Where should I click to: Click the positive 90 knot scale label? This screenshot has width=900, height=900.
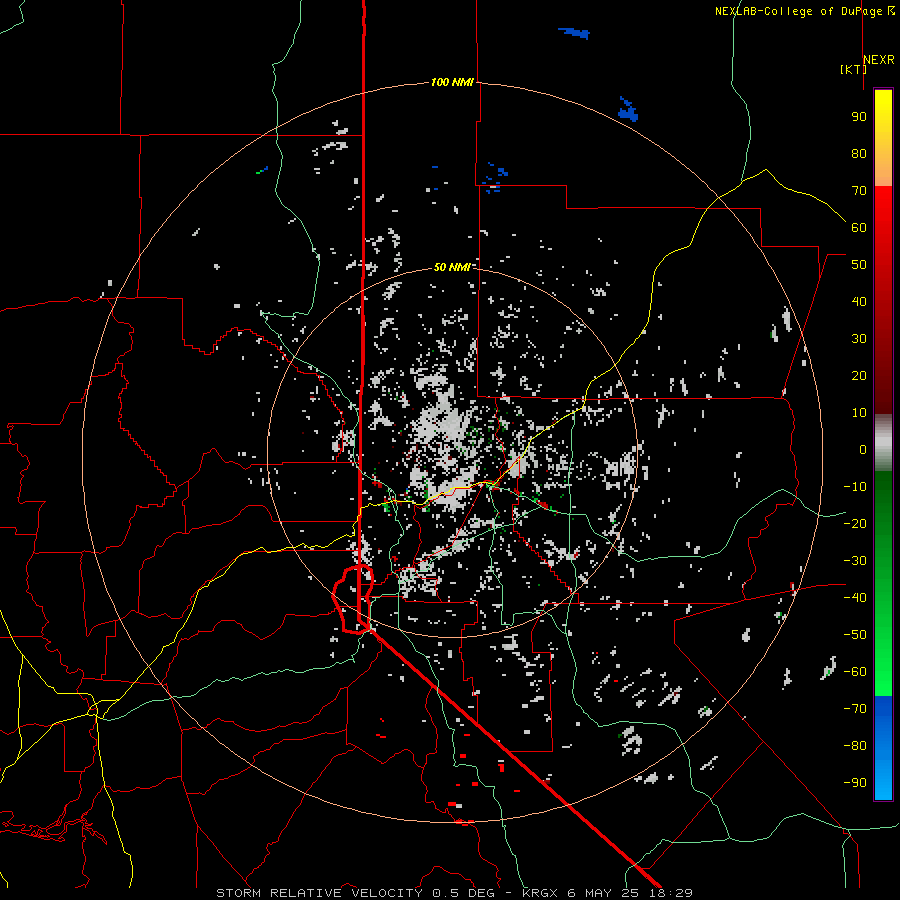click(x=859, y=117)
